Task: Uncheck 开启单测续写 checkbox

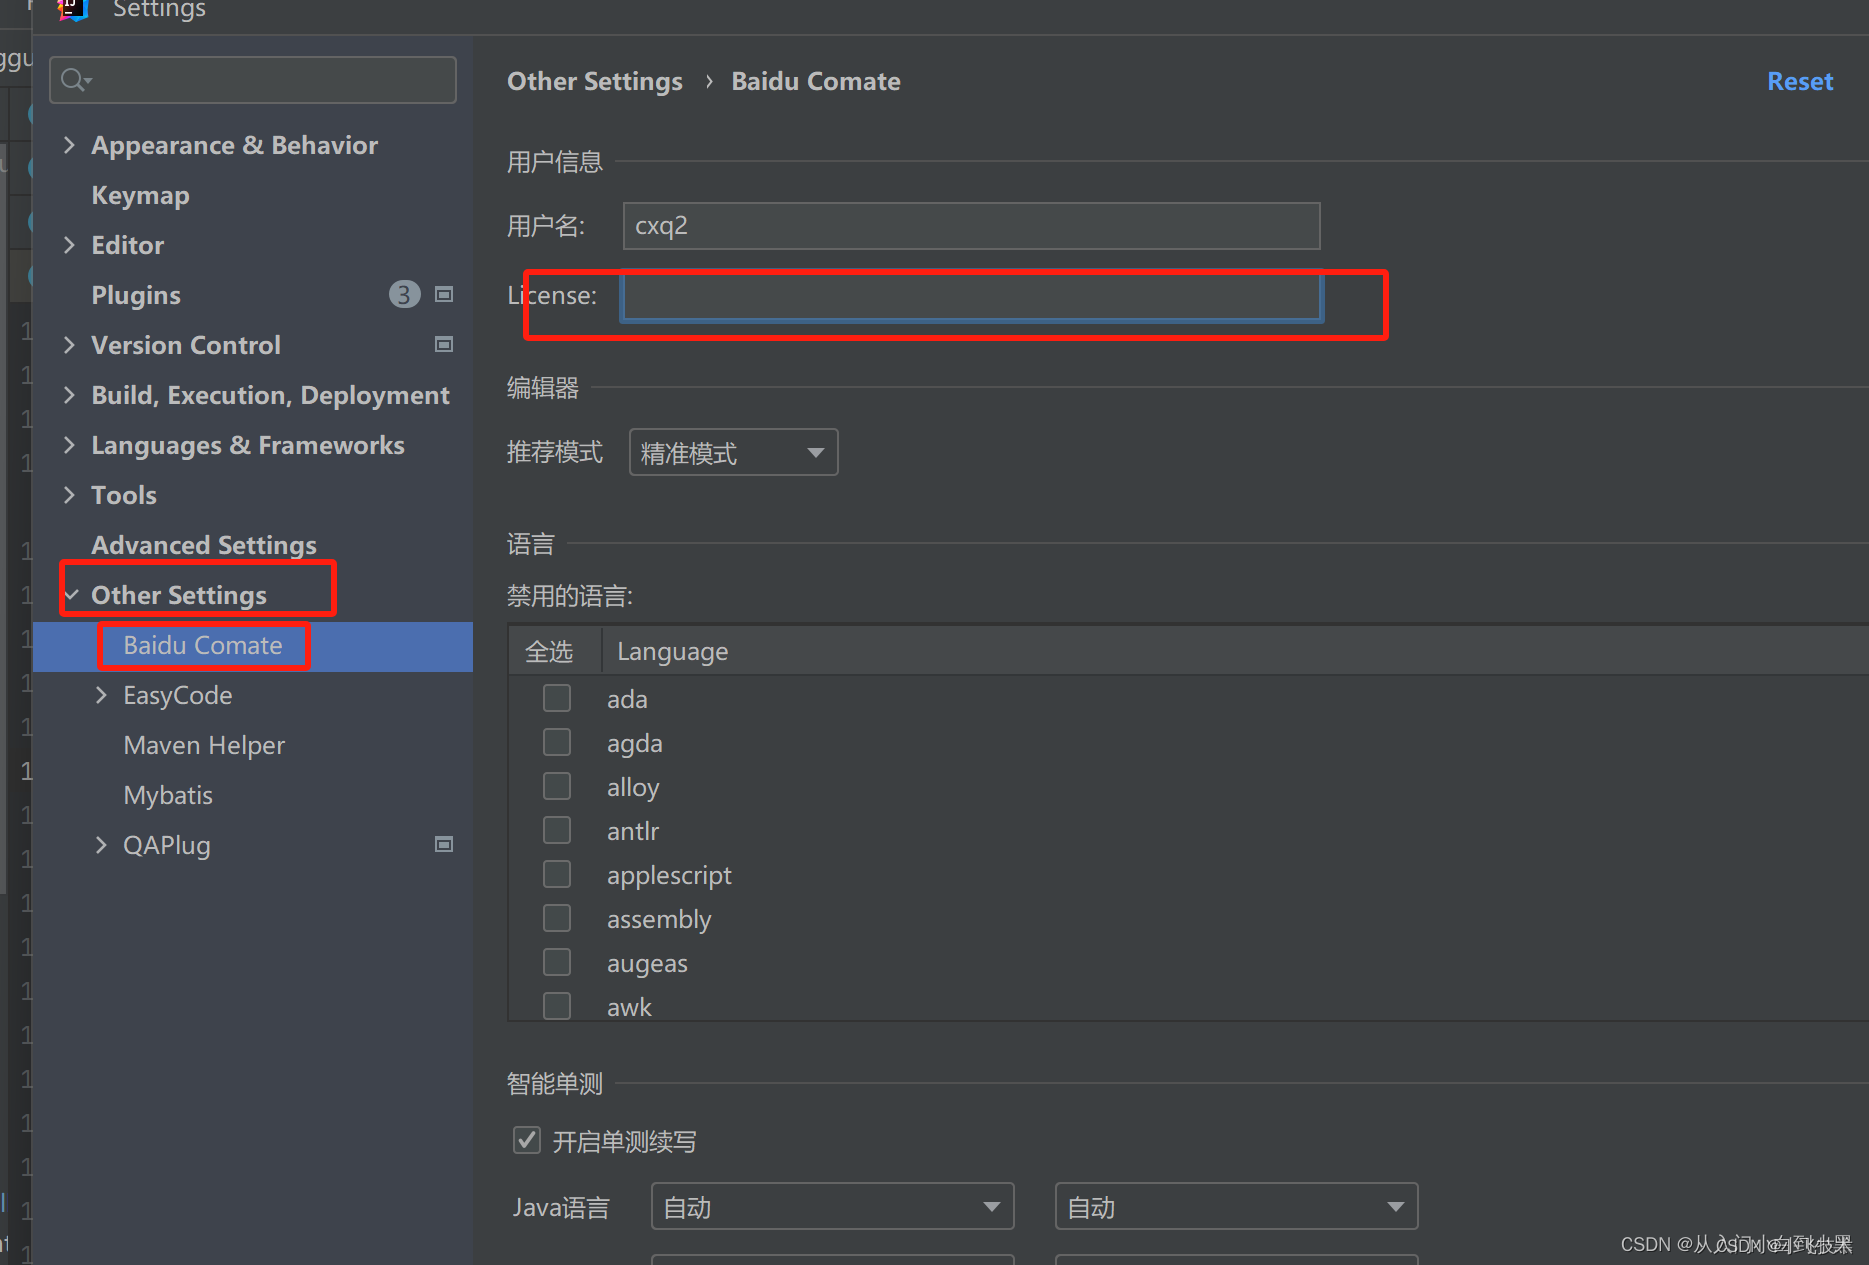Action: pyautogui.click(x=527, y=1140)
